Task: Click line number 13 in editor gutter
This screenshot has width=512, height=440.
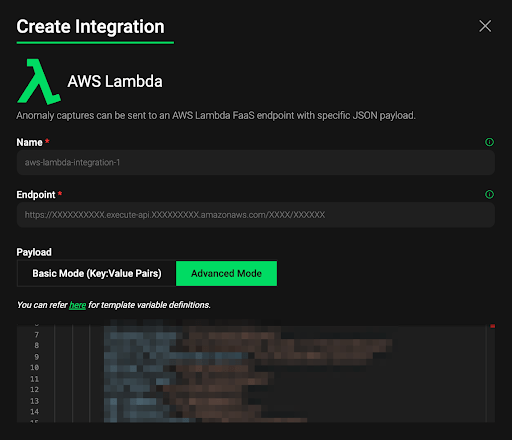Action: point(35,401)
